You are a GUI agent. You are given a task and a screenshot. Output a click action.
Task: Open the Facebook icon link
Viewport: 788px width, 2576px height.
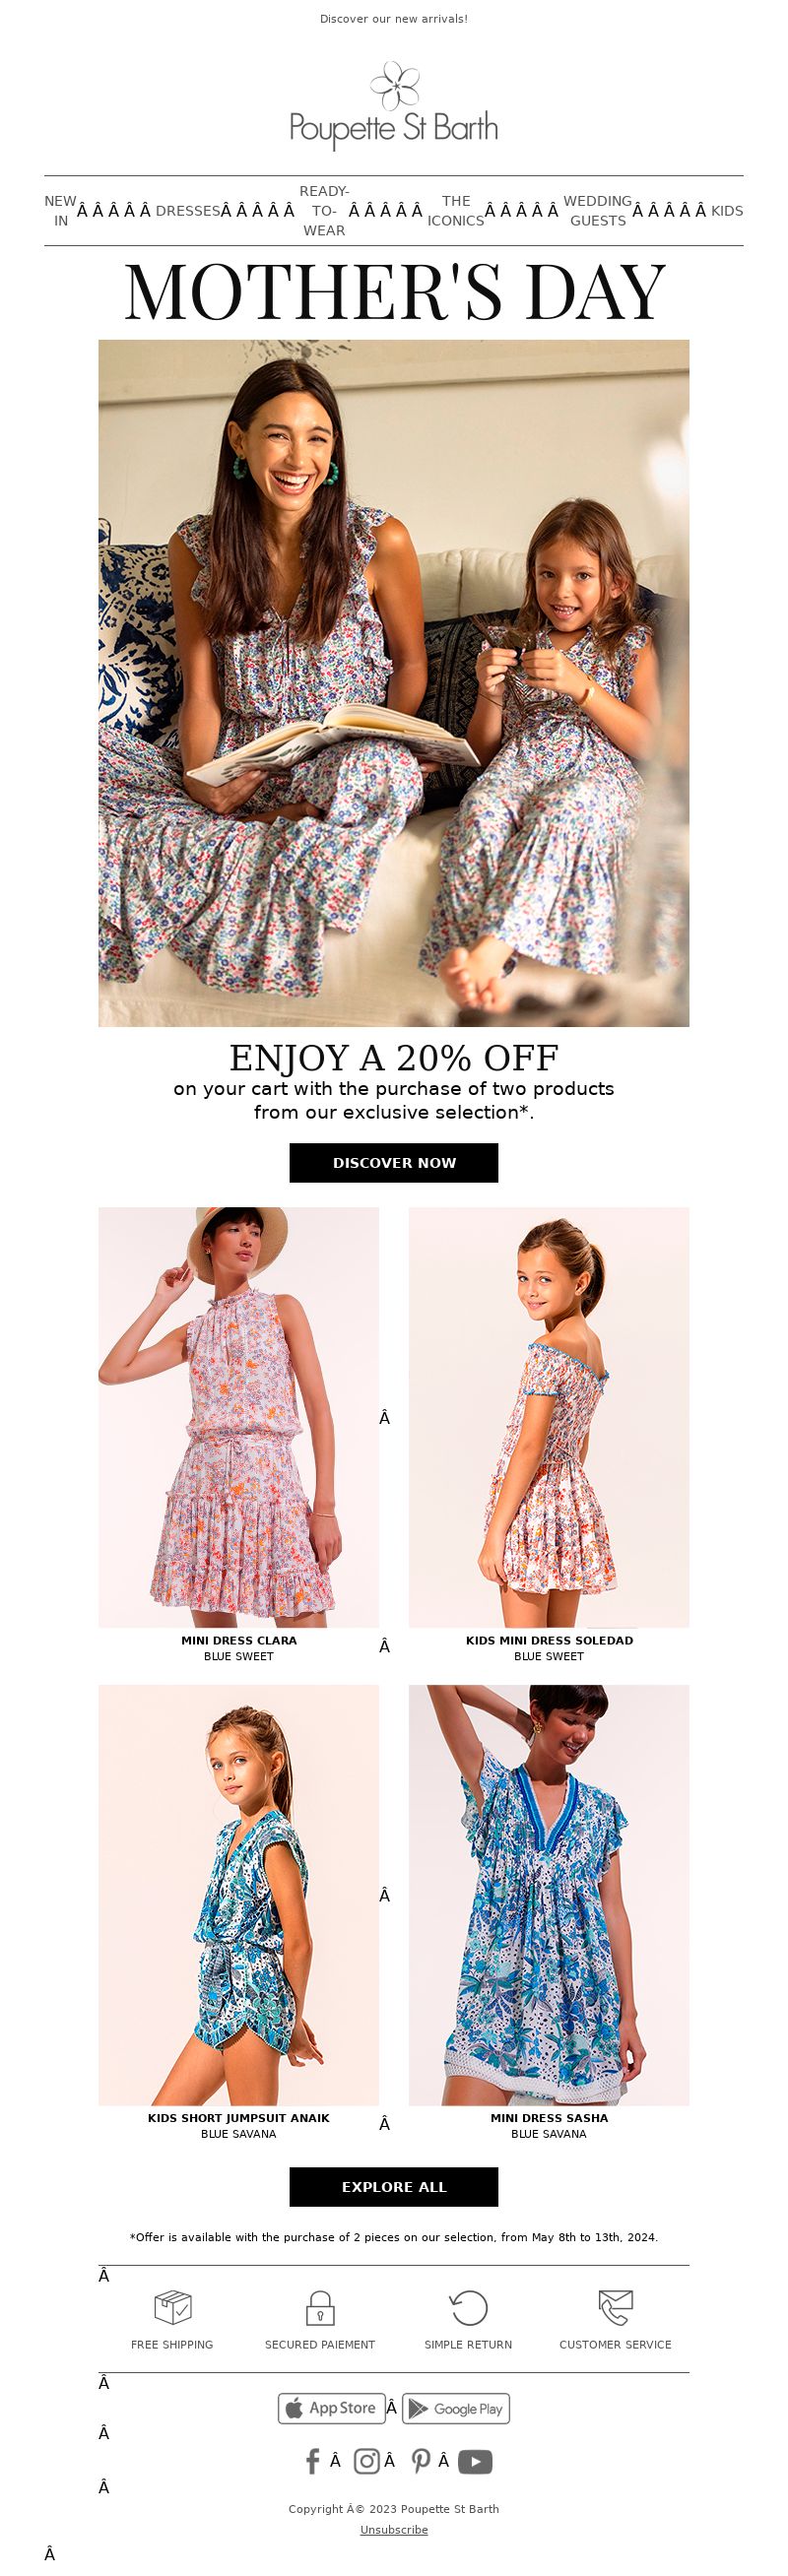click(x=312, y=2461)
